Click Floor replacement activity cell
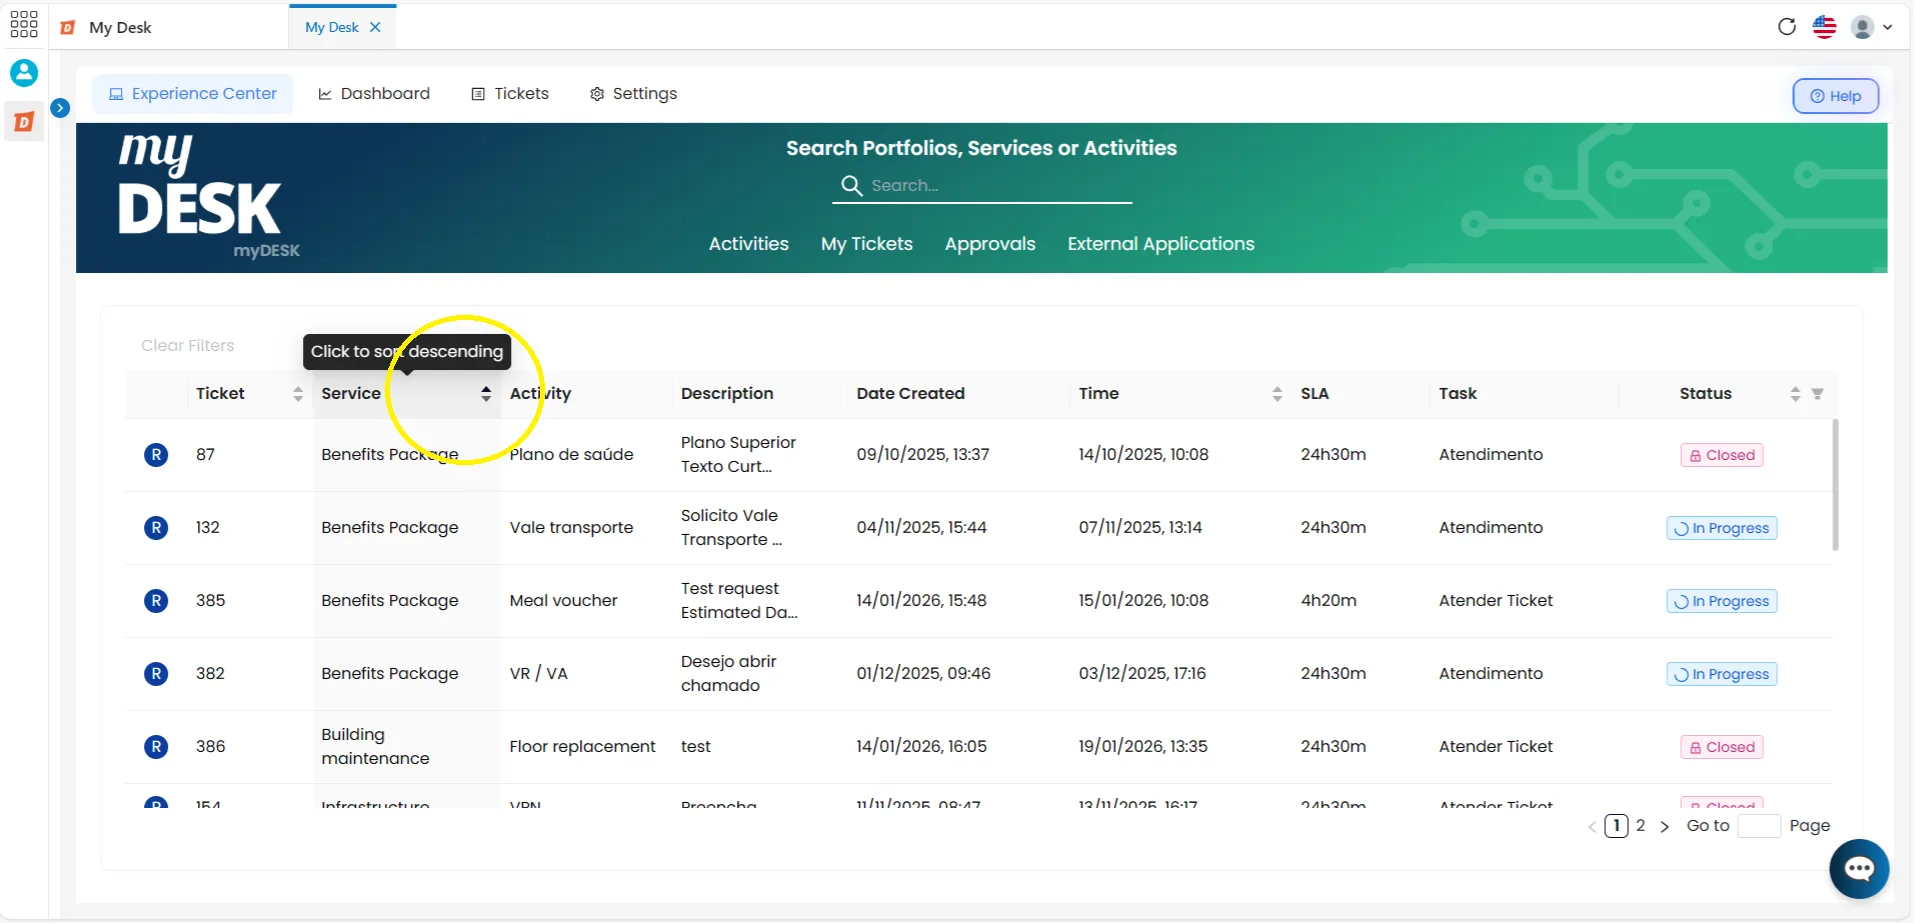This screenshot has width=1919, height=923. [582, 747]
